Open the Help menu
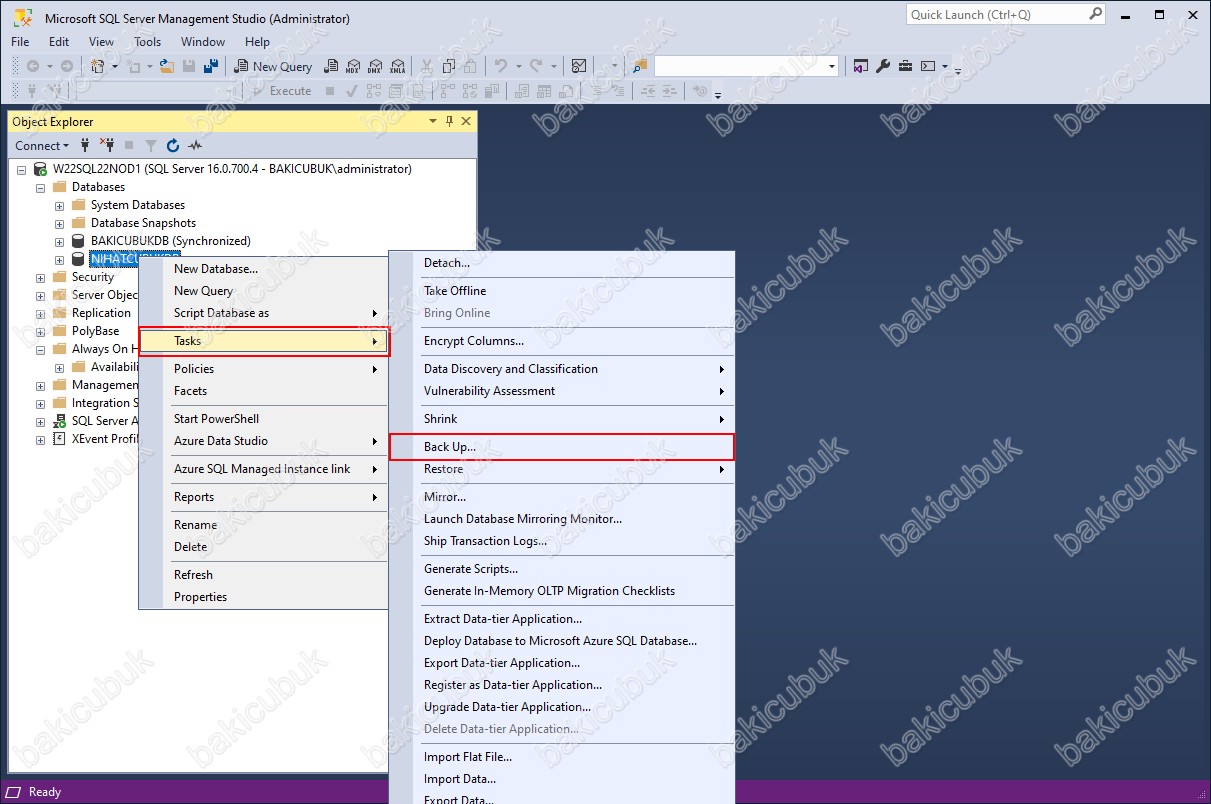Screen dimensions: 1211x804 257,42
